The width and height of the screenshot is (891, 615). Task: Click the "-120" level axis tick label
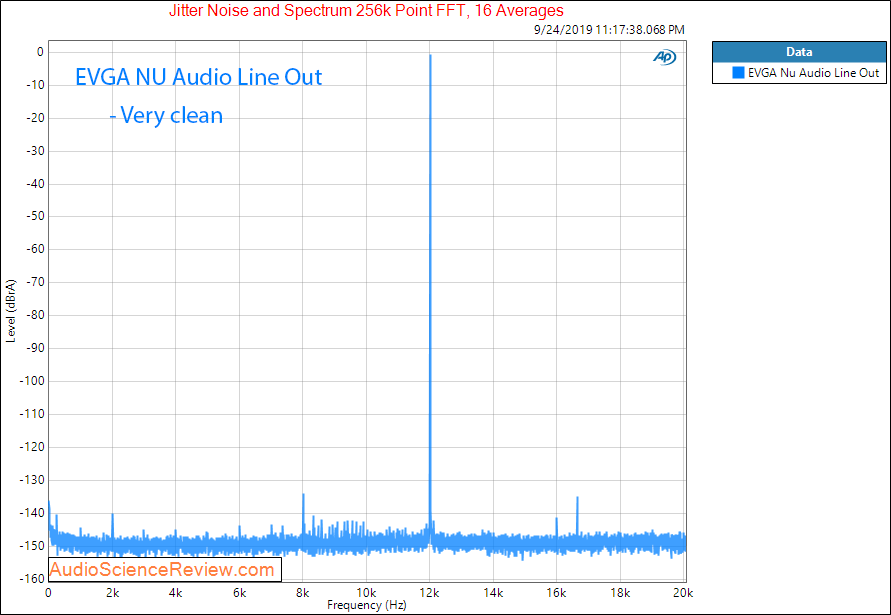[32, 447]
